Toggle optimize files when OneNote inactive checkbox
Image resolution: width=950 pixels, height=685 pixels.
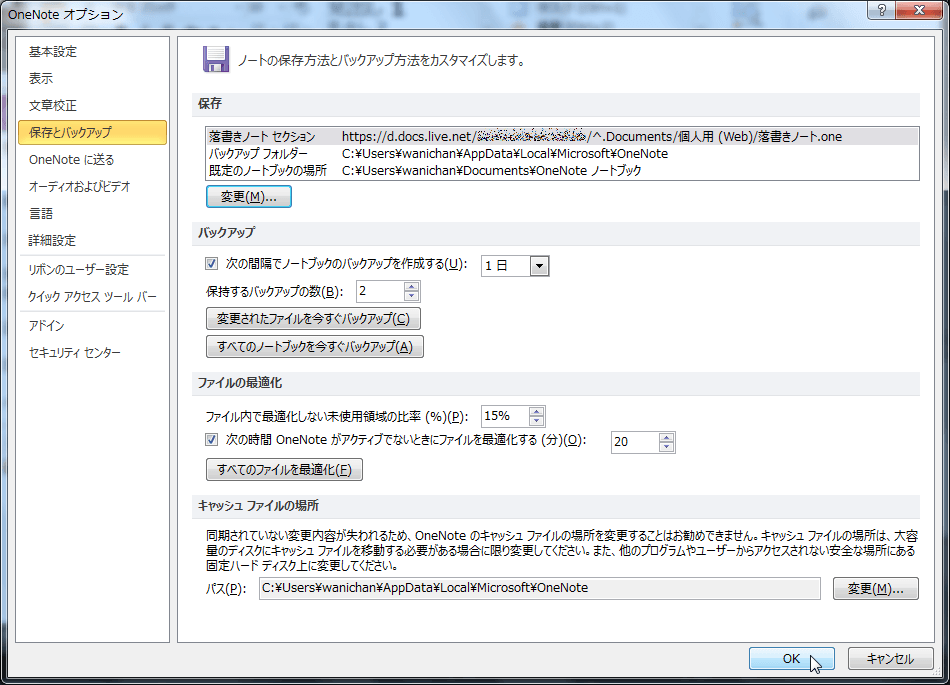[x=211, y=440]
